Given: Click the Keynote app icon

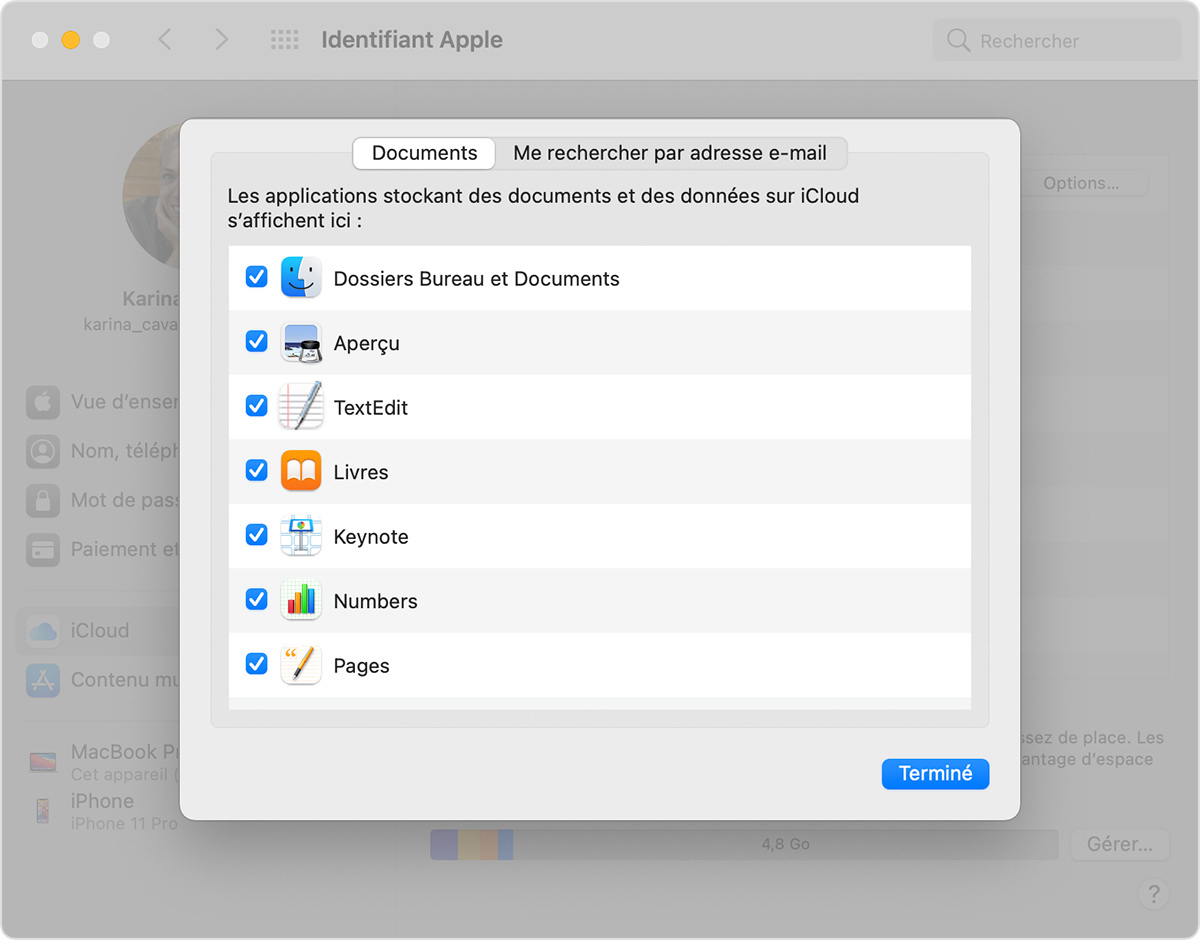Looking at the screenshot, I should (x=301, y=536).
